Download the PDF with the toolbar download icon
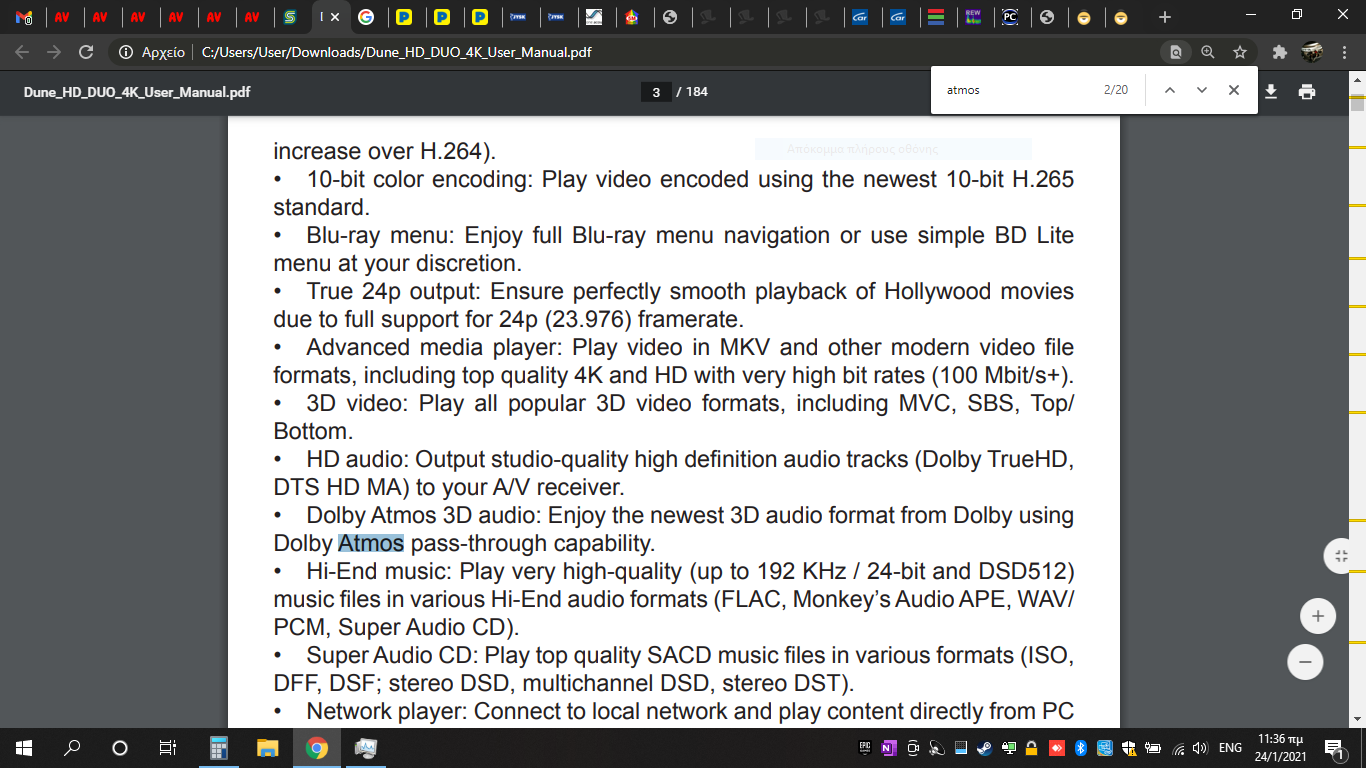The image size is (1366, 768). (x=1271, y=92)
